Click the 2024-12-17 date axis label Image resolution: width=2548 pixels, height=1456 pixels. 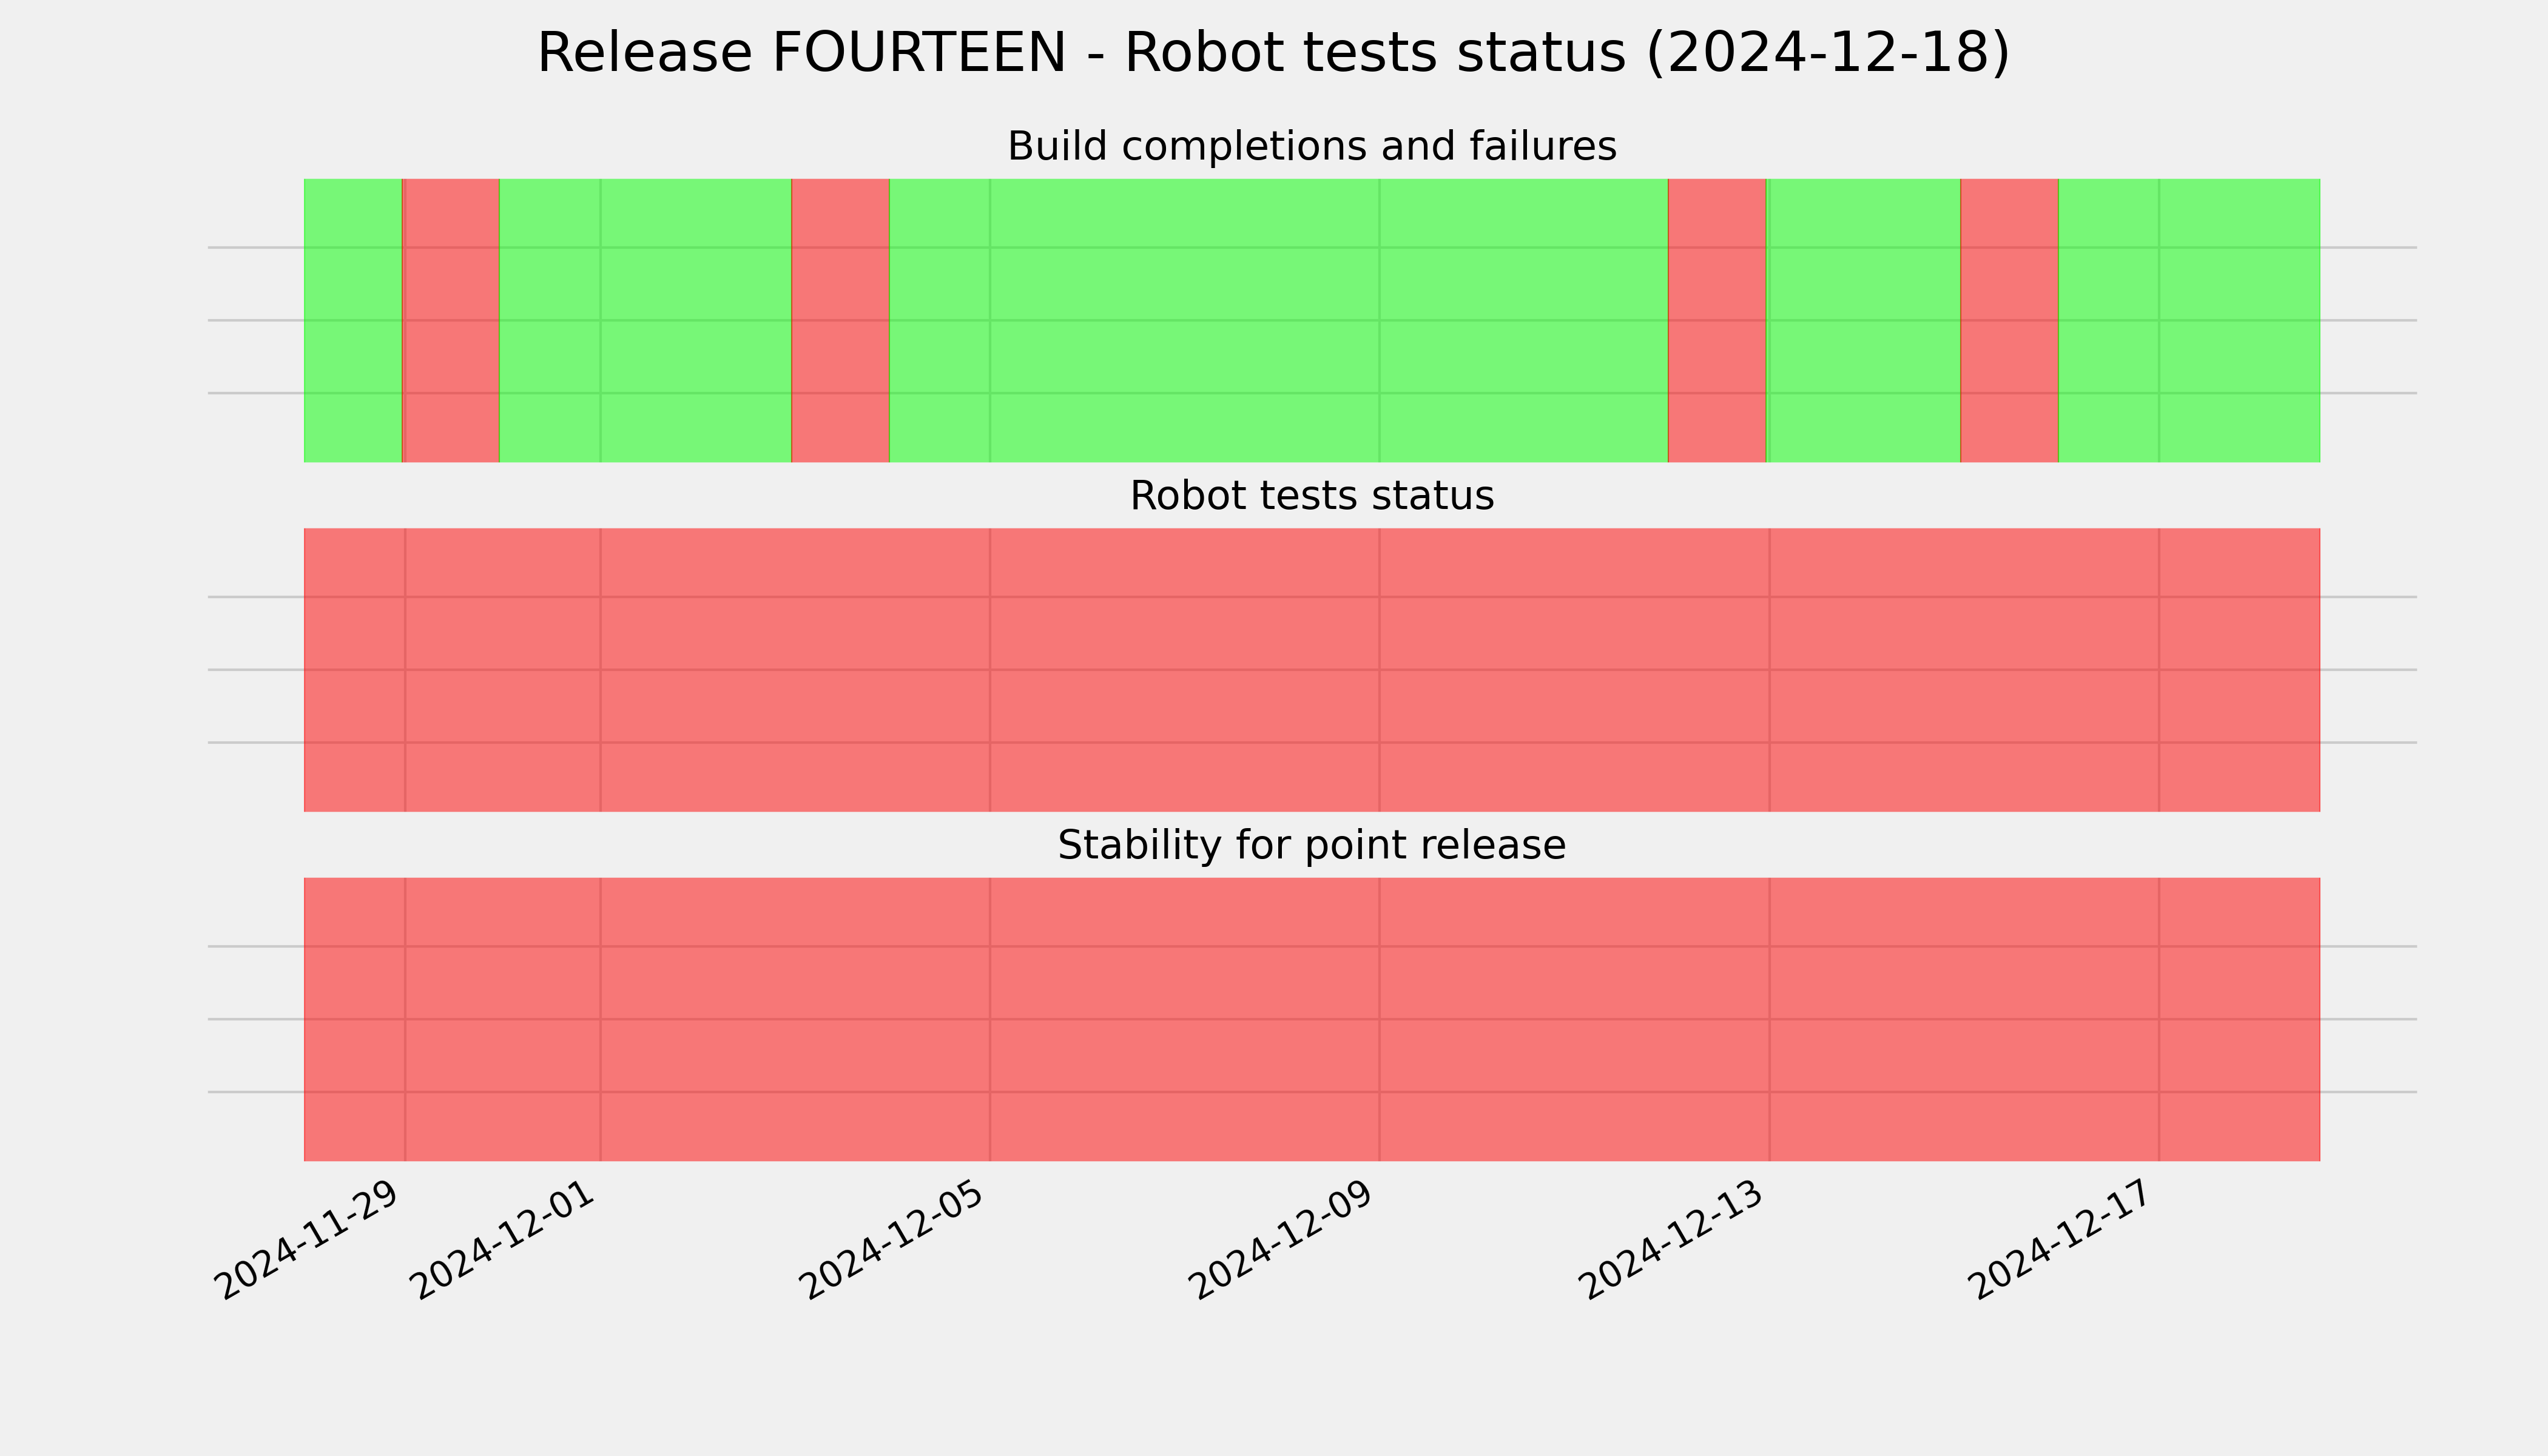point(2064,1240)
